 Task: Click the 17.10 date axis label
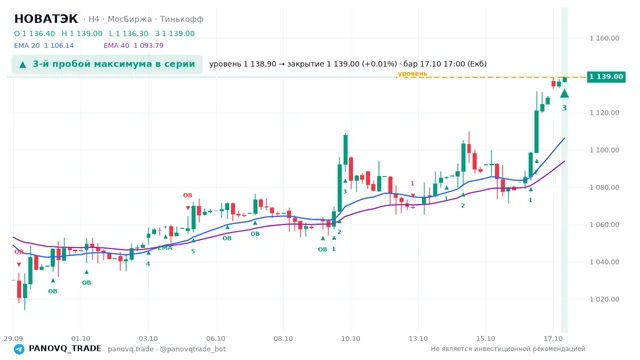[553, 338]
